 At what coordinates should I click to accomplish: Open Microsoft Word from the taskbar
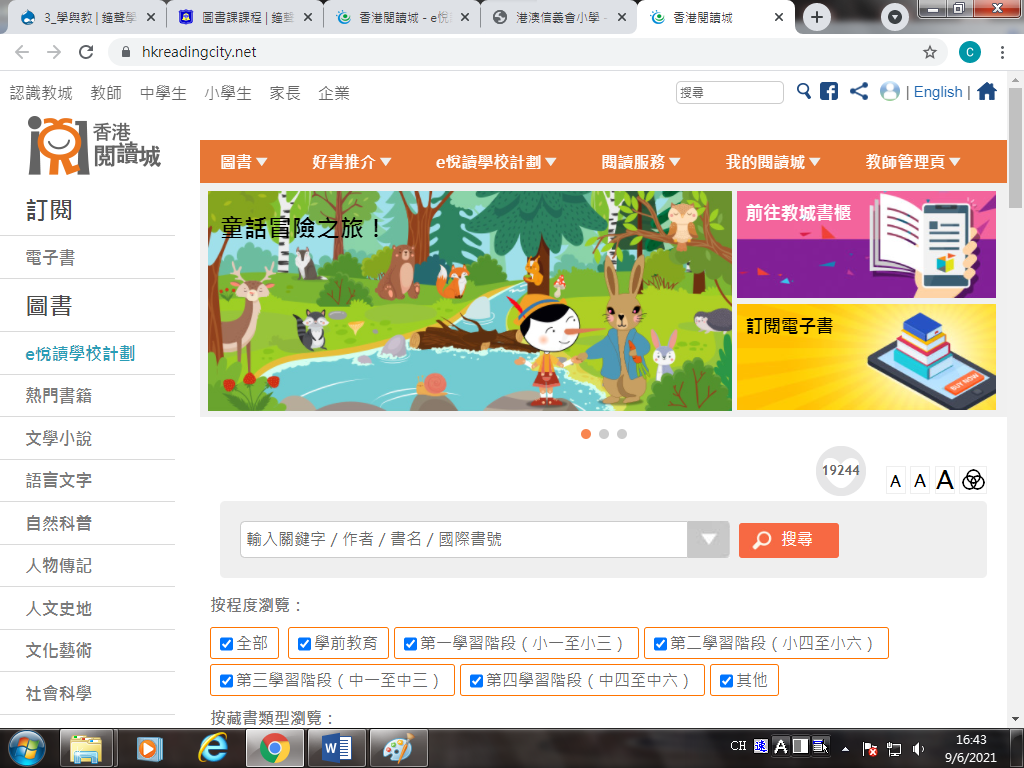(337, 748)
